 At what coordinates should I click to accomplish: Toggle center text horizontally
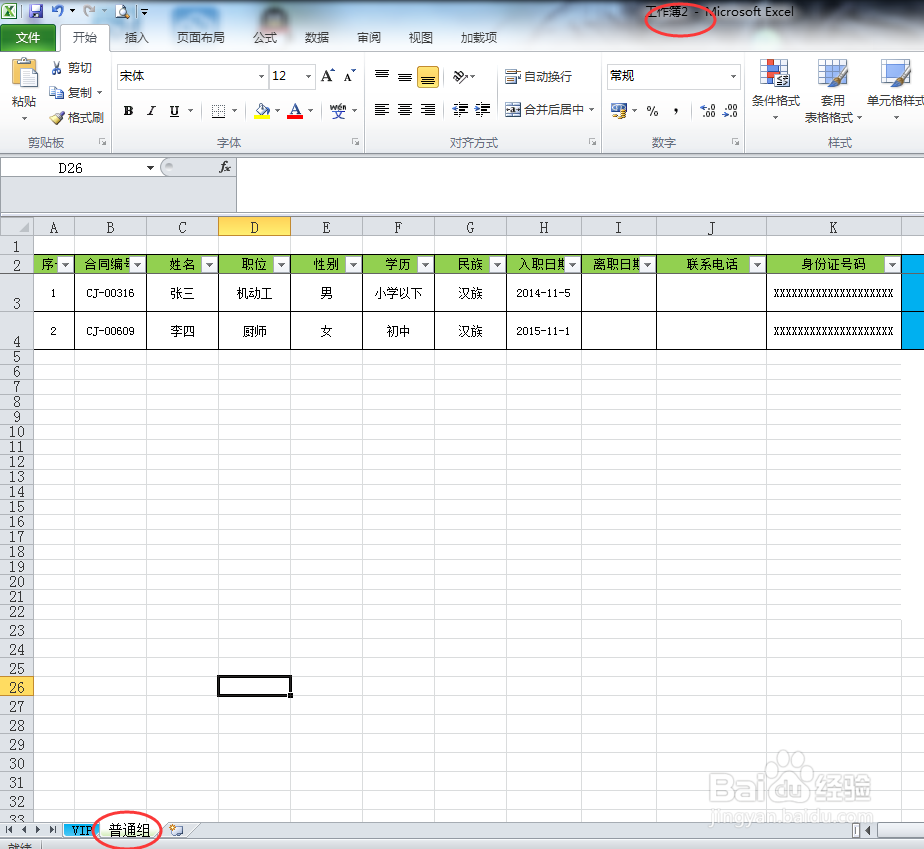pos(405,110)
